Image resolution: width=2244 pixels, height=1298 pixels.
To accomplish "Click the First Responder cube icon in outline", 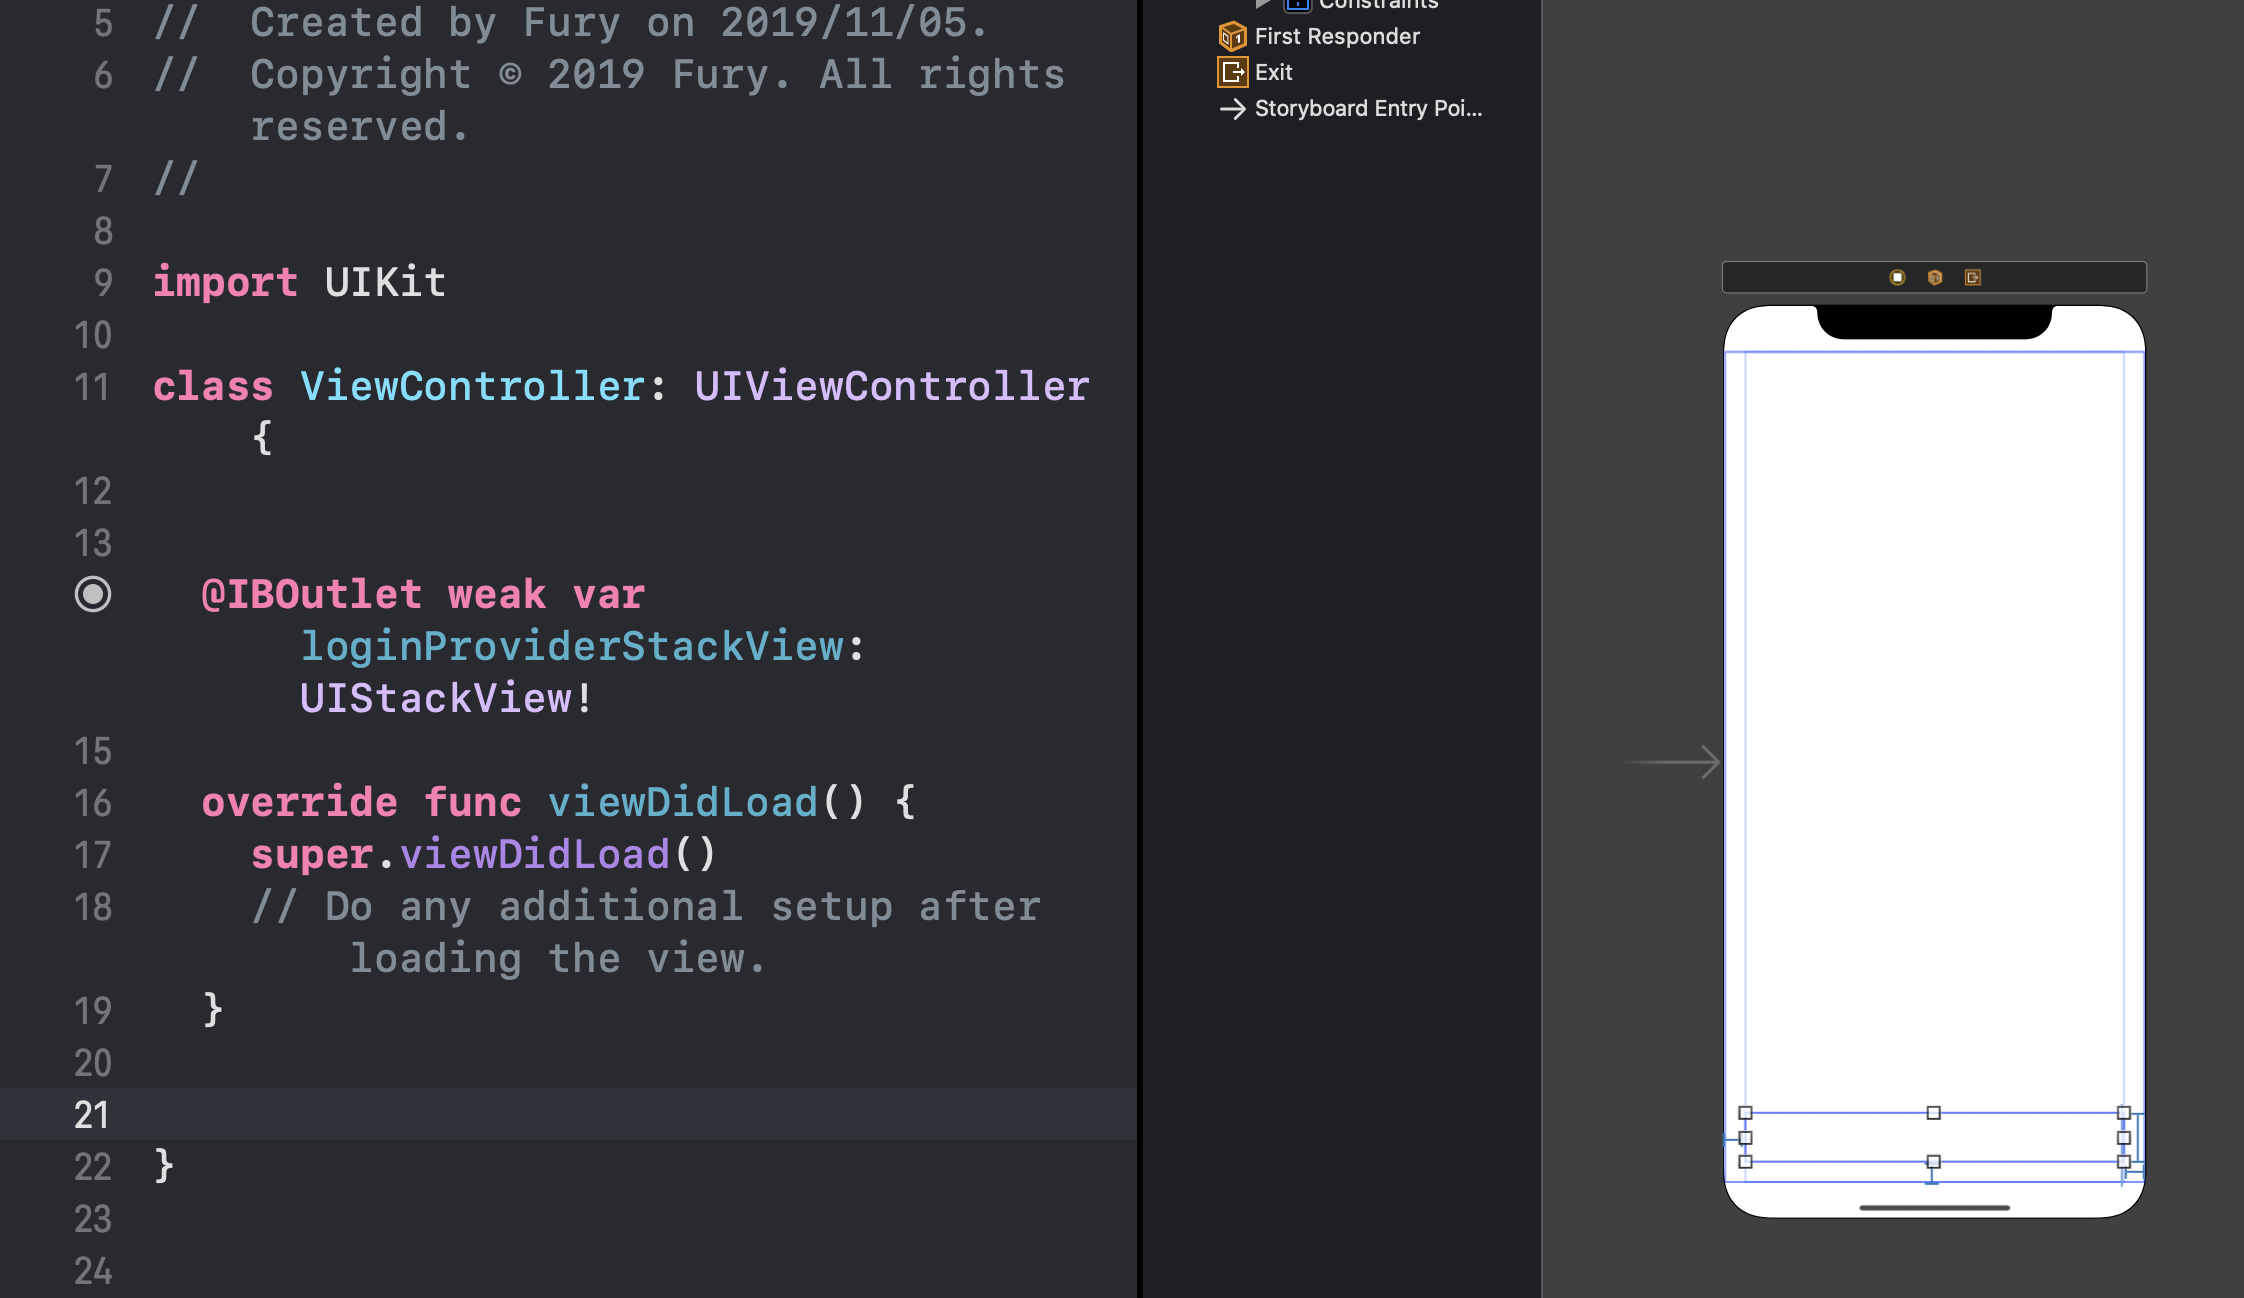I will (1232, 37).
